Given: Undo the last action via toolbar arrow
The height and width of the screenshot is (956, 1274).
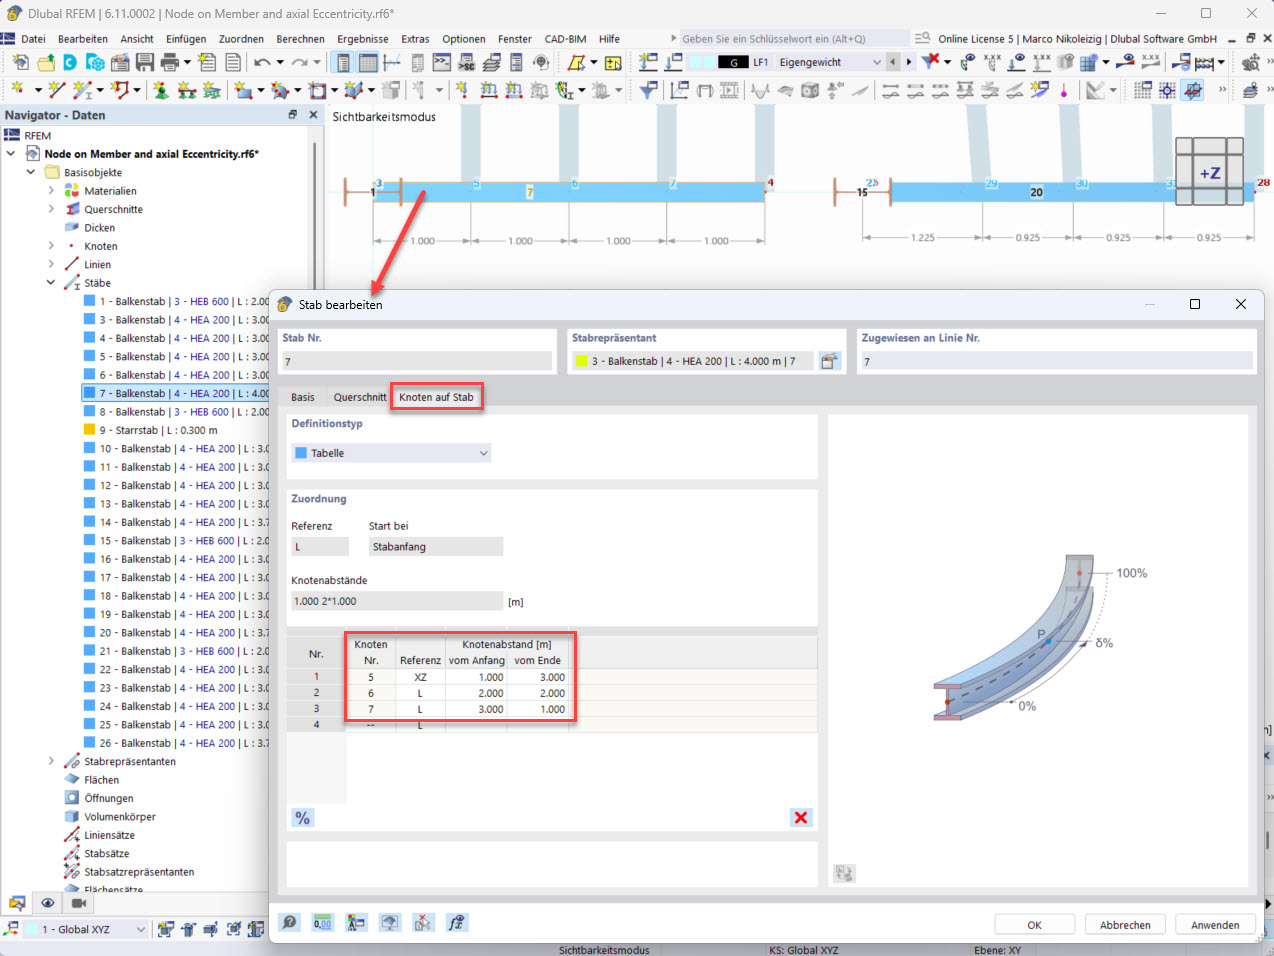Looking at the screenshot, I should pyautogui.click(x=262, y=62).
